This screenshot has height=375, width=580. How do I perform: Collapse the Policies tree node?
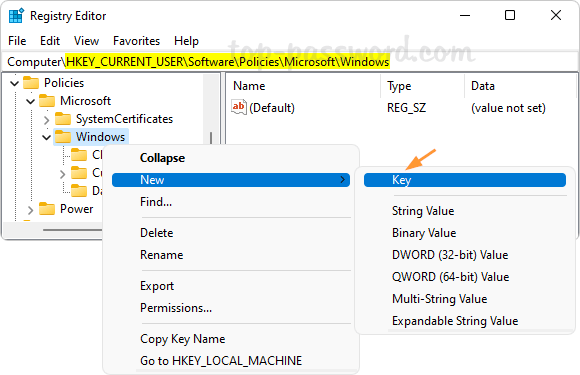click(x=14, y=83)
